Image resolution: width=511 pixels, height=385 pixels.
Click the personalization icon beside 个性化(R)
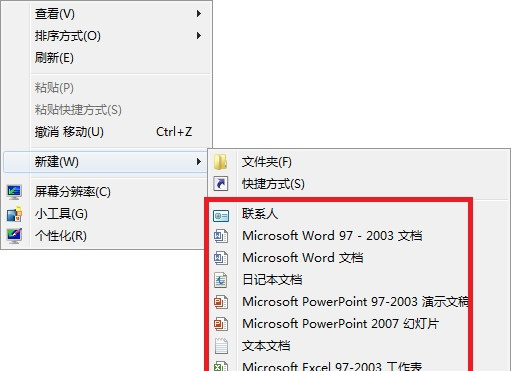tap(14, 236)
